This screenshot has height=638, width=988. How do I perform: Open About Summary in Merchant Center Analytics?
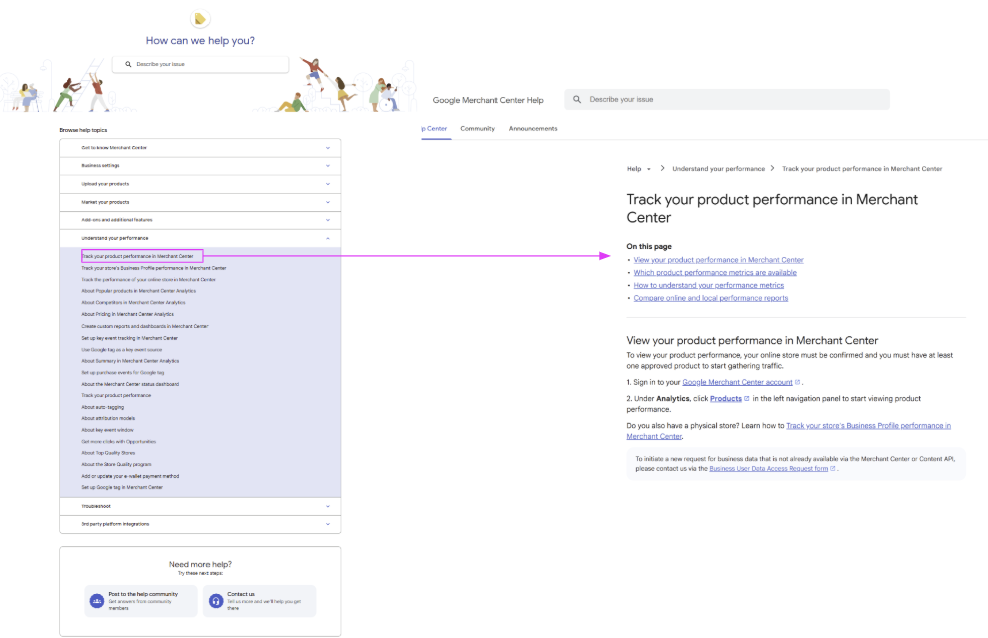click(130, 361)
